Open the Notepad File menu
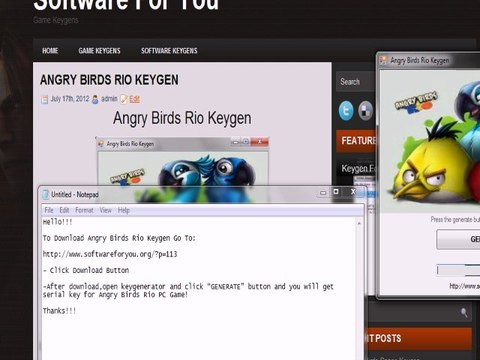Viewport: 480px width, 360px height. click(49, 210)
